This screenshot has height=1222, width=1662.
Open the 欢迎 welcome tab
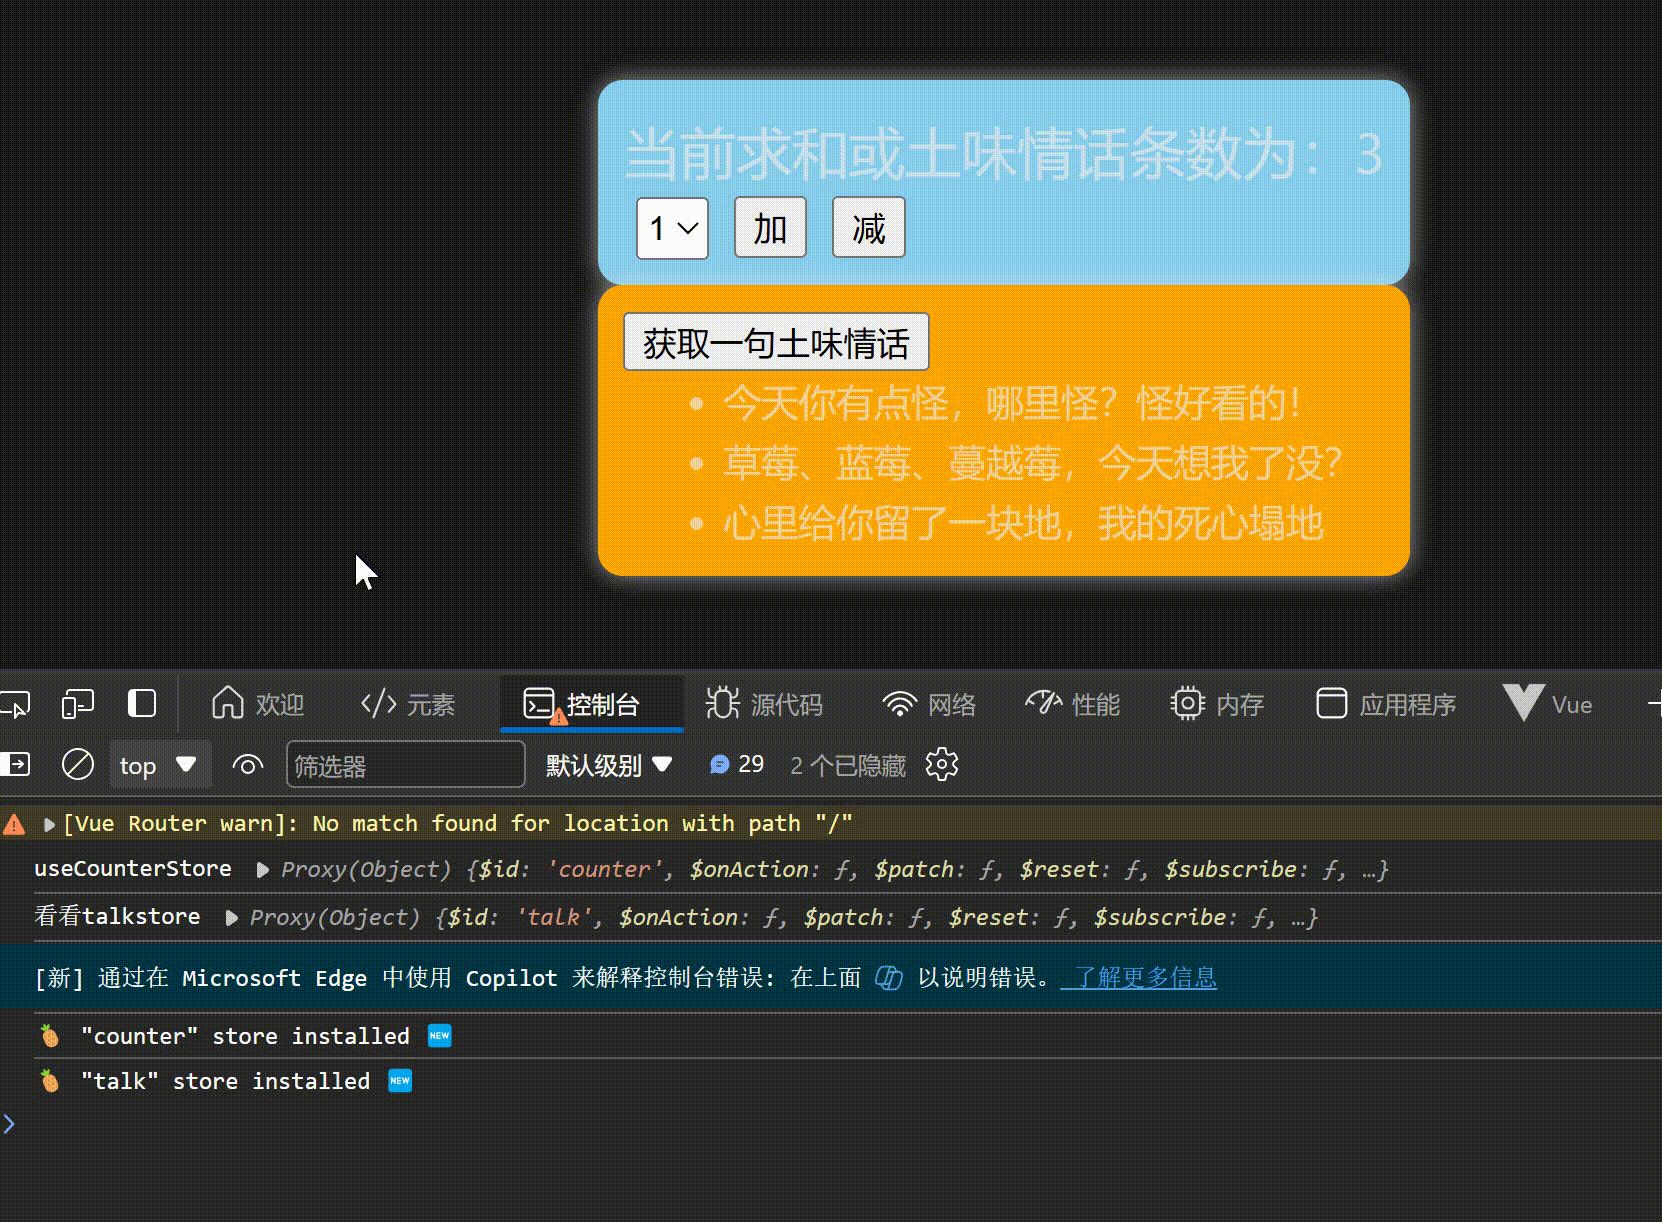pyautogui.click(x=258, y=704)
